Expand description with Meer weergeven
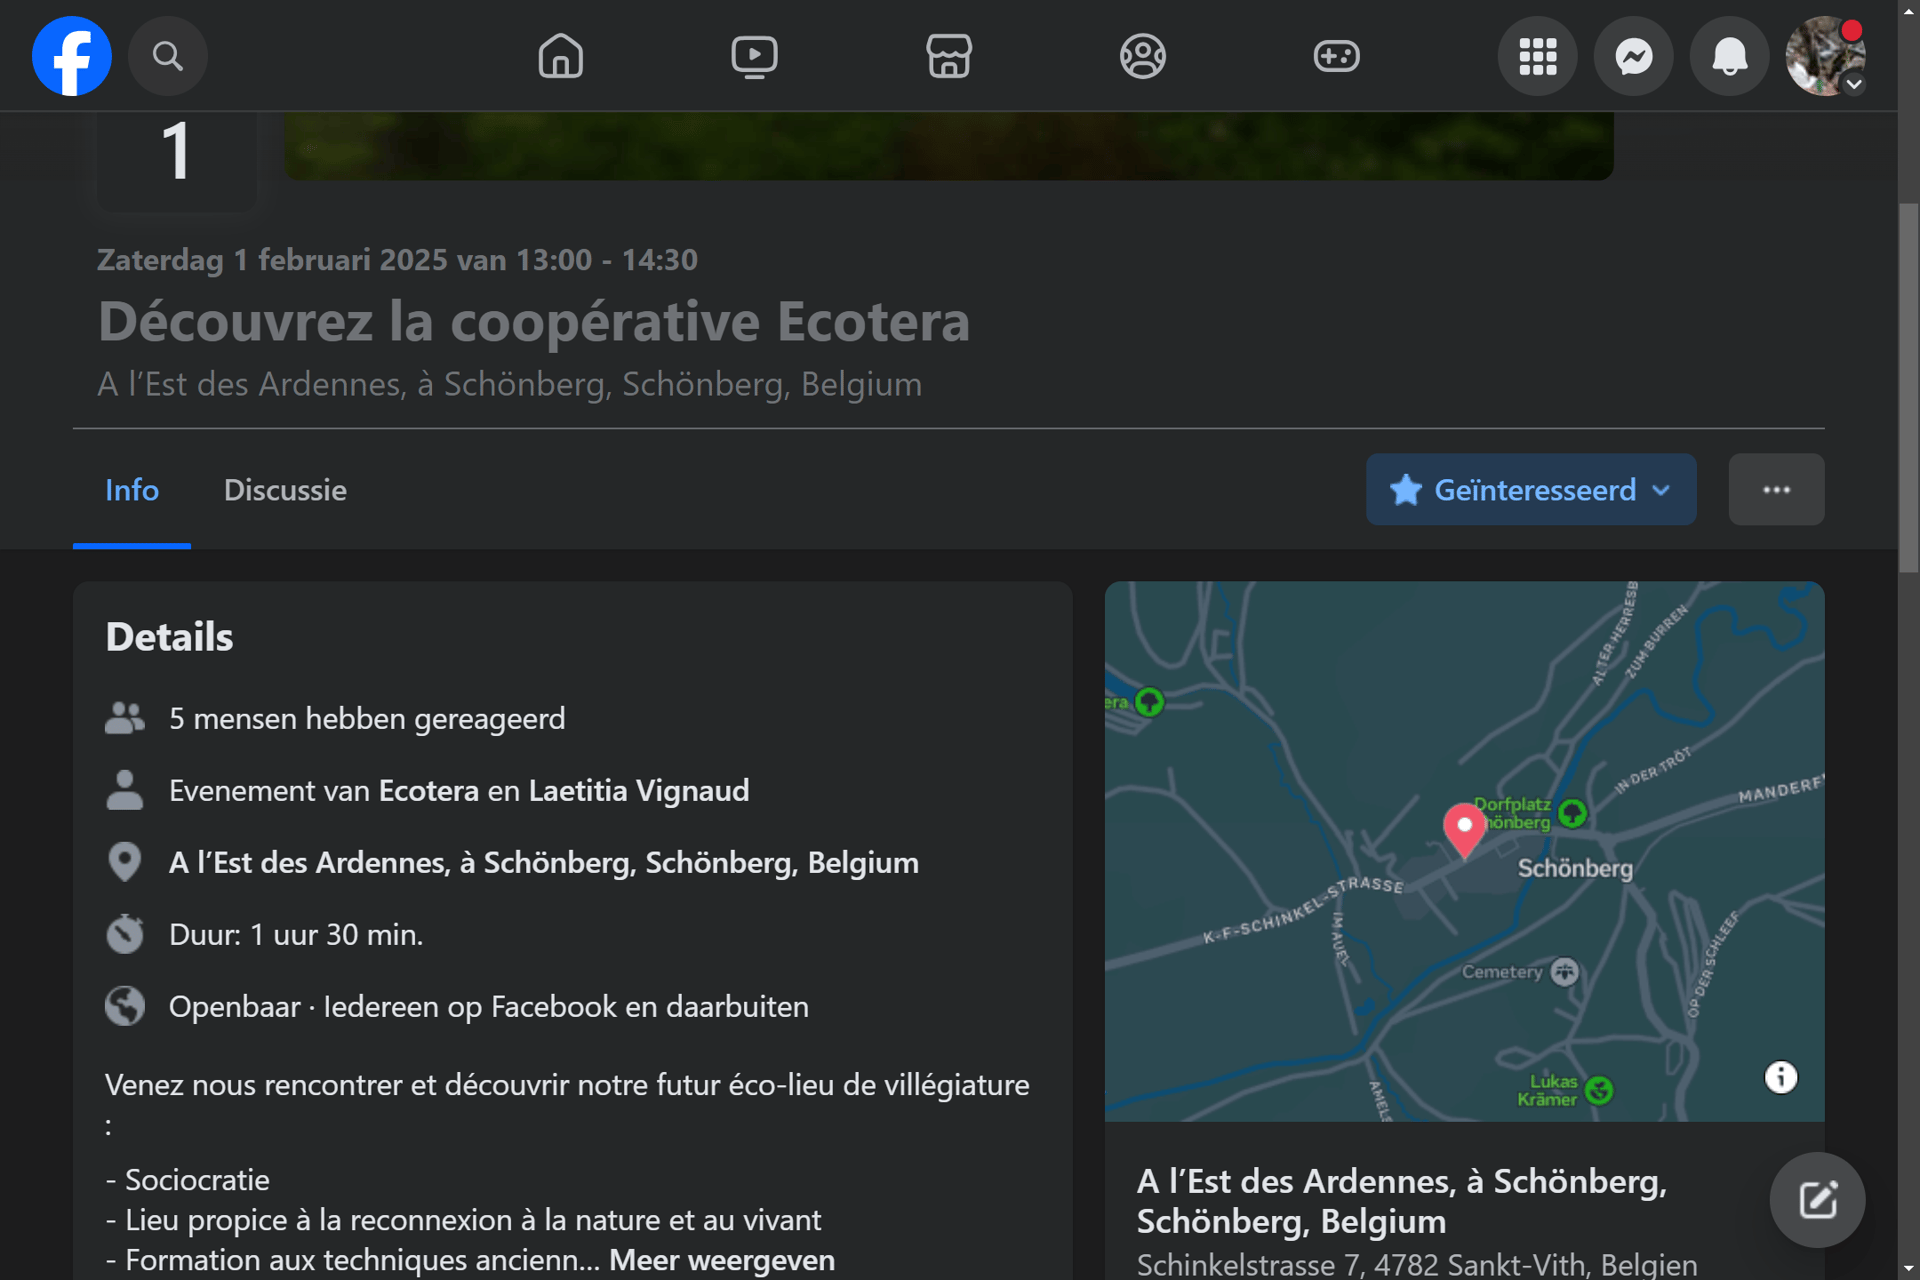 point(721,1260)
